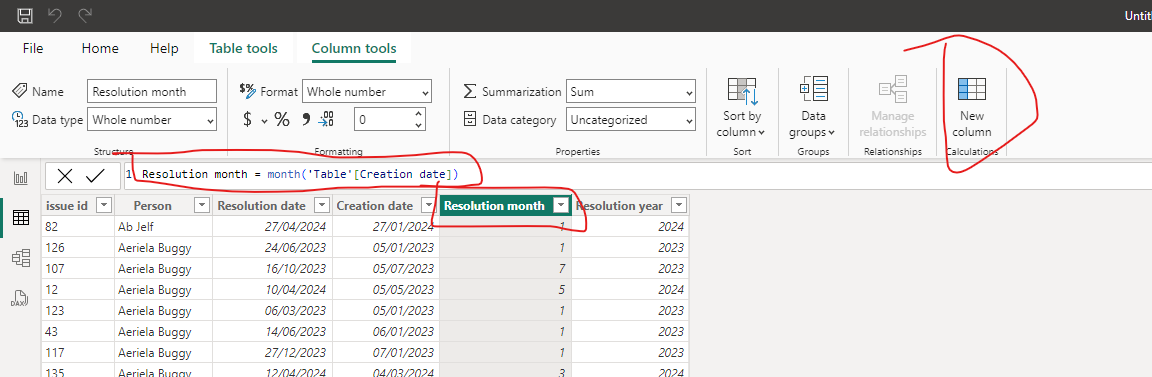Click the issue id cell 107

click(77, 269)
